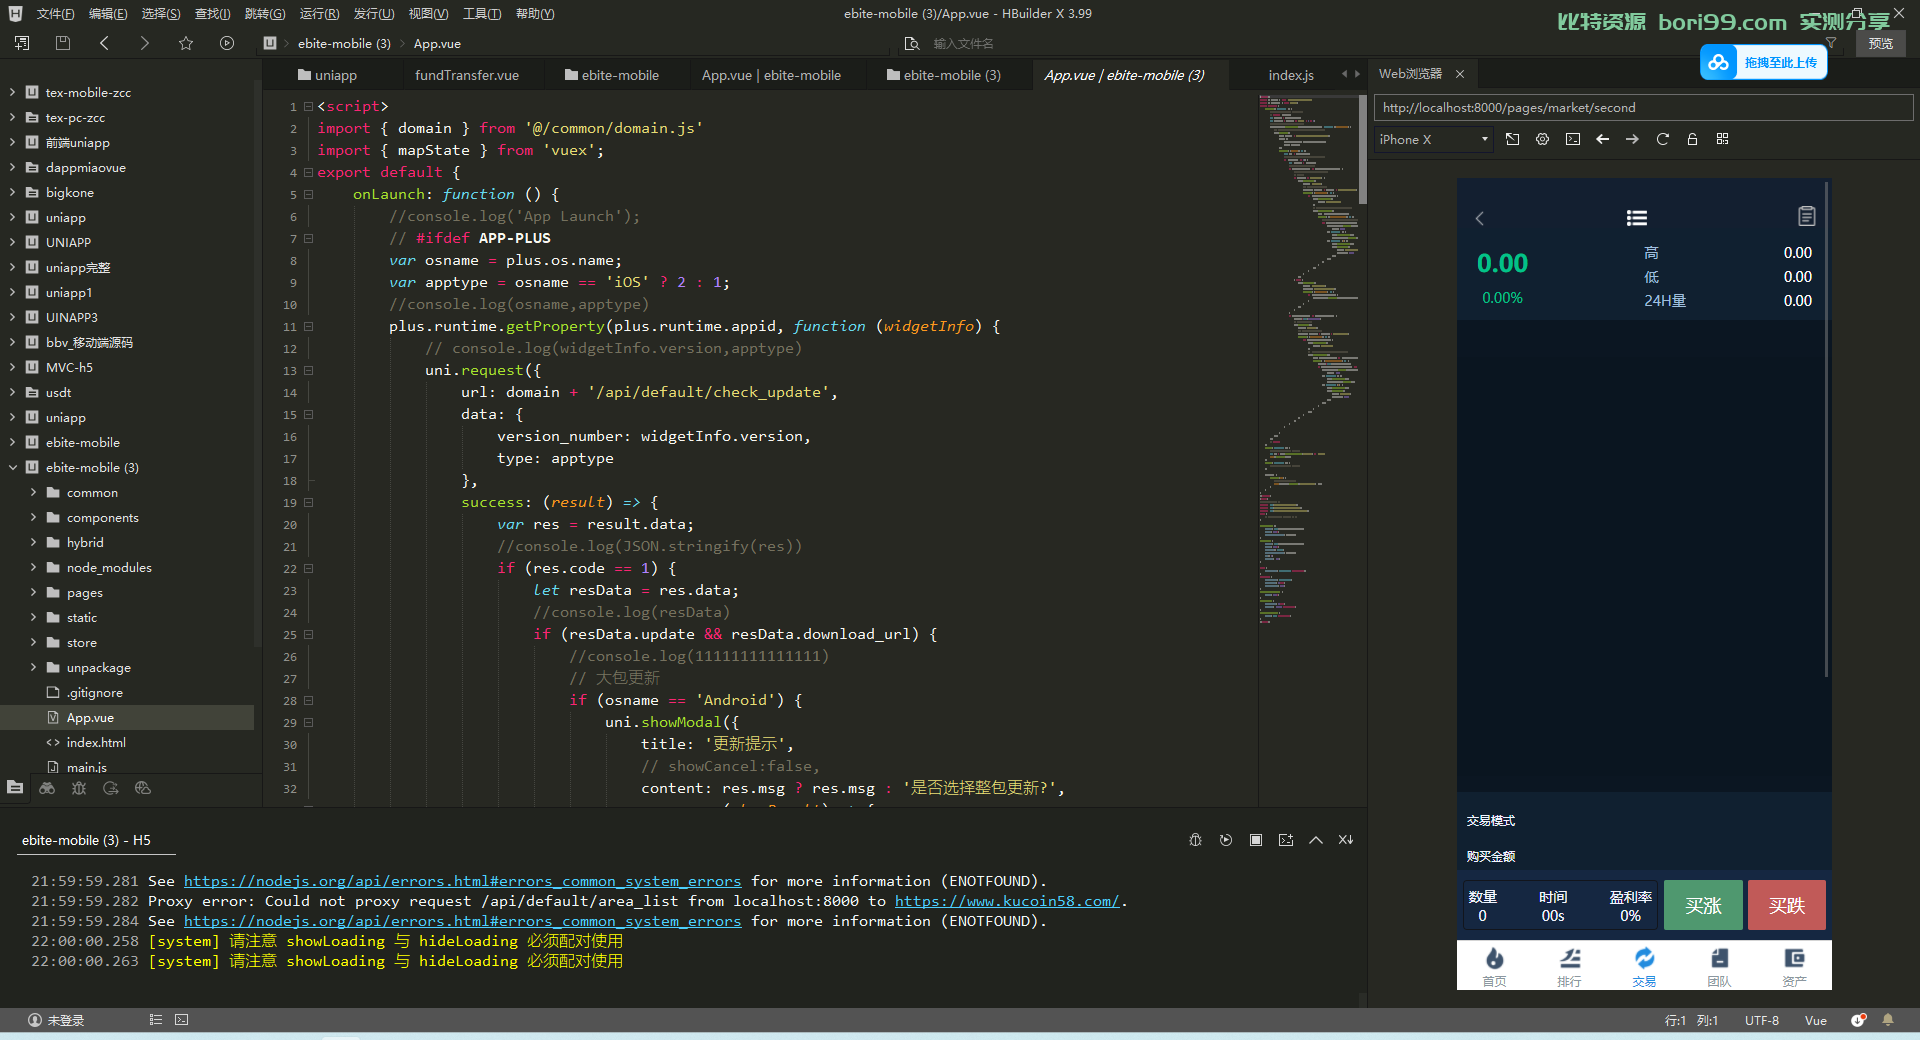1920x1040 pixels.
Task: Click the run play-circle icon in toolbar
Action: coord(227,43)
